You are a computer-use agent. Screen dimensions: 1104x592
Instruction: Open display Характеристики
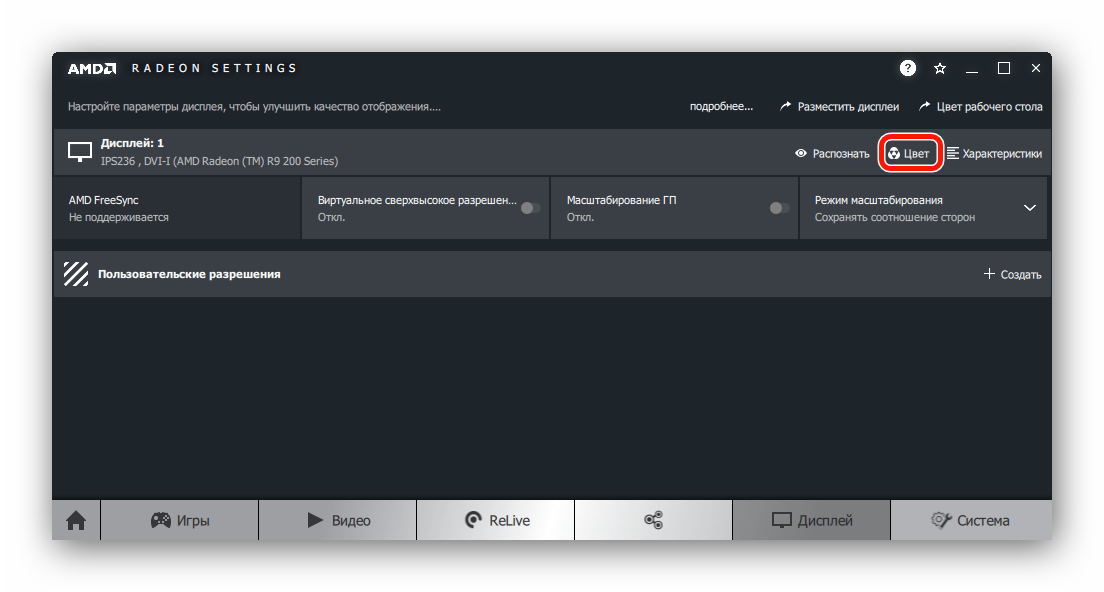994,154
